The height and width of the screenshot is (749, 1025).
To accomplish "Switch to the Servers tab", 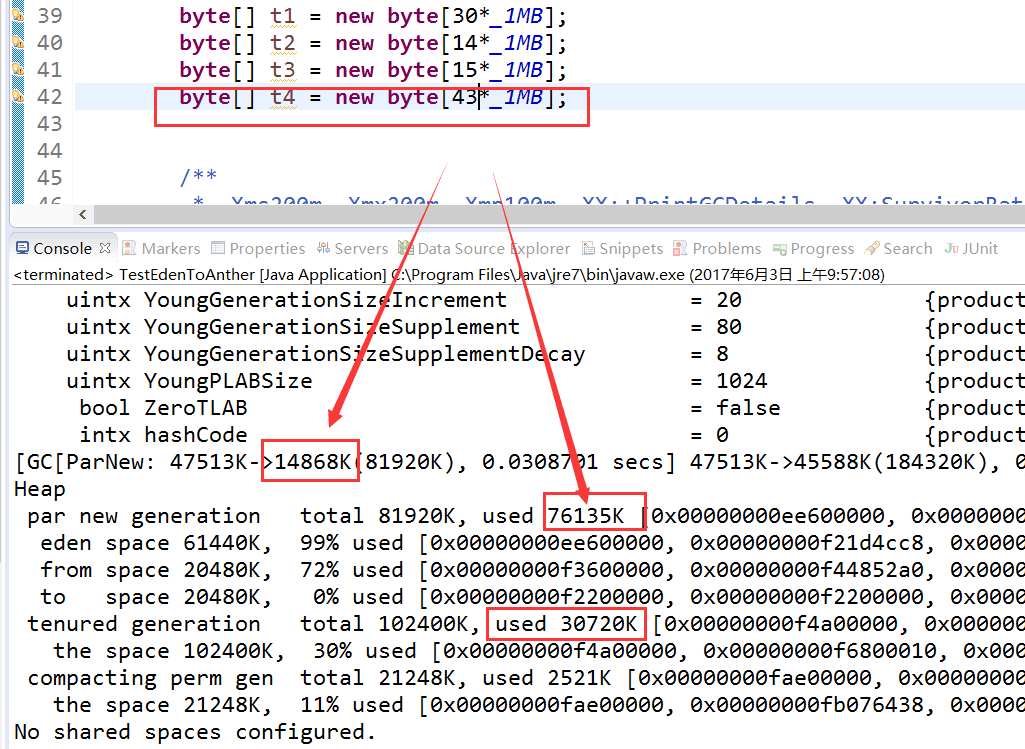I will coord(352,248).
